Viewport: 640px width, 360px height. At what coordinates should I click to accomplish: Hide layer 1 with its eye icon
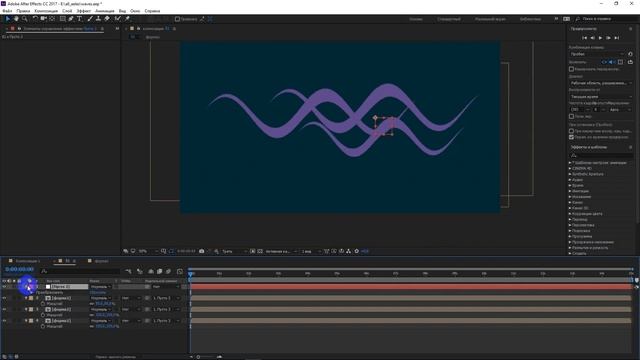[x=4, y=287]
